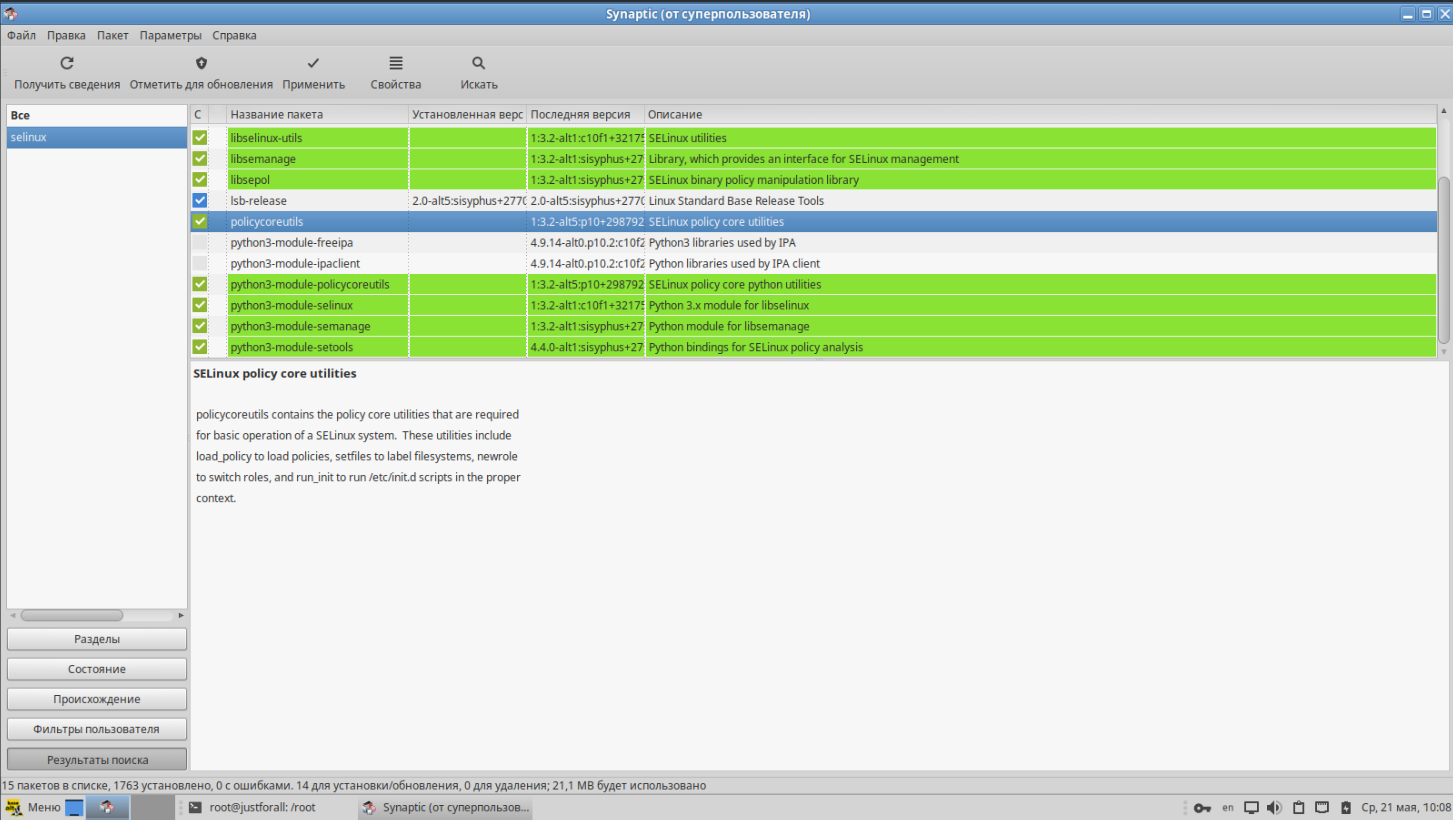The height and width of the screenshot is (820, 1453).
Task: Click Python3 libraries used by IPA description
Action: [722, 243]
